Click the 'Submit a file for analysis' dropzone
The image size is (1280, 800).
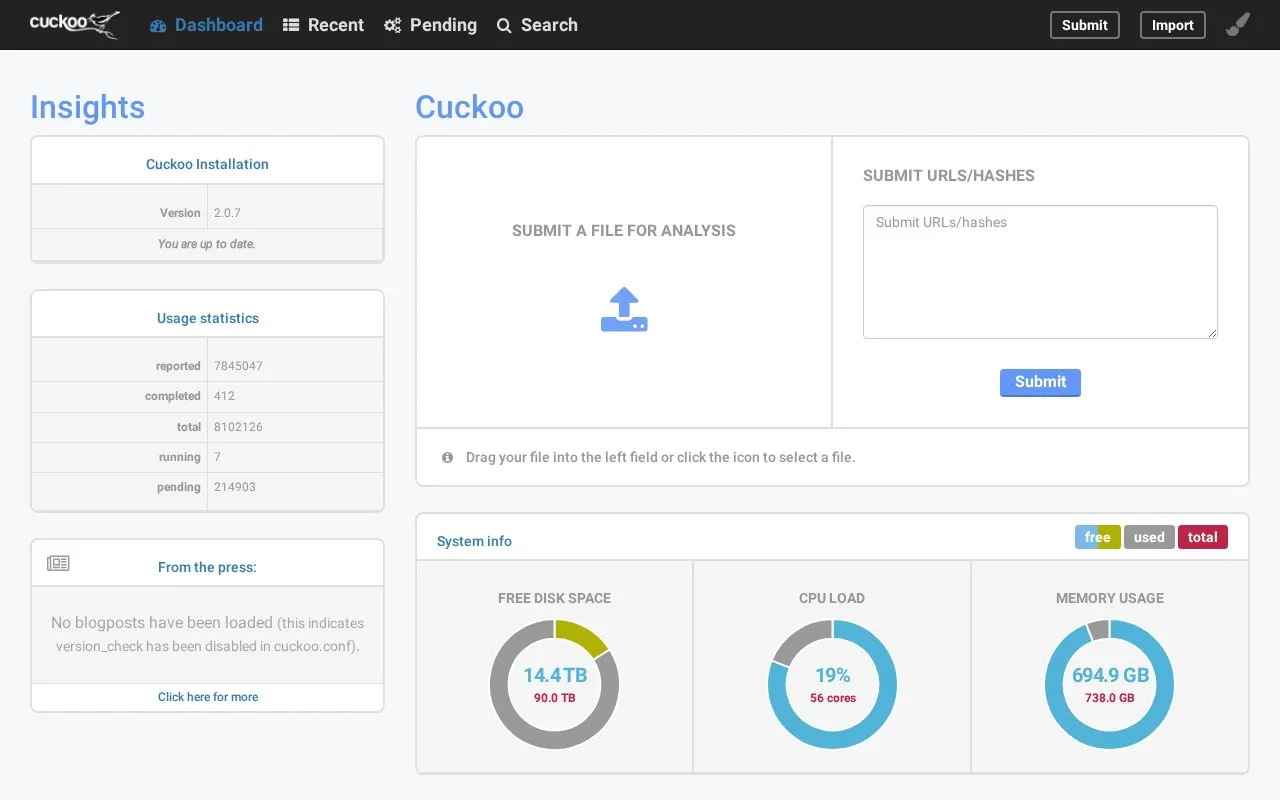click(624, 282)
